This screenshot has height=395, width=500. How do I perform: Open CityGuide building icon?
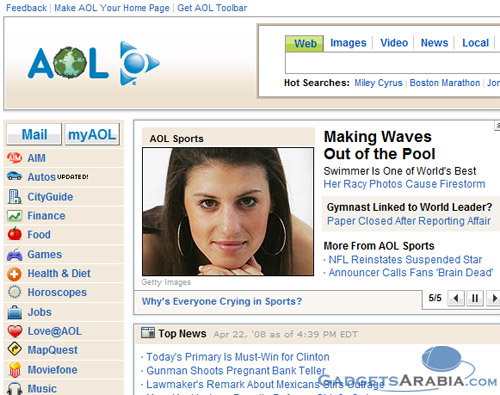point(15,197)
